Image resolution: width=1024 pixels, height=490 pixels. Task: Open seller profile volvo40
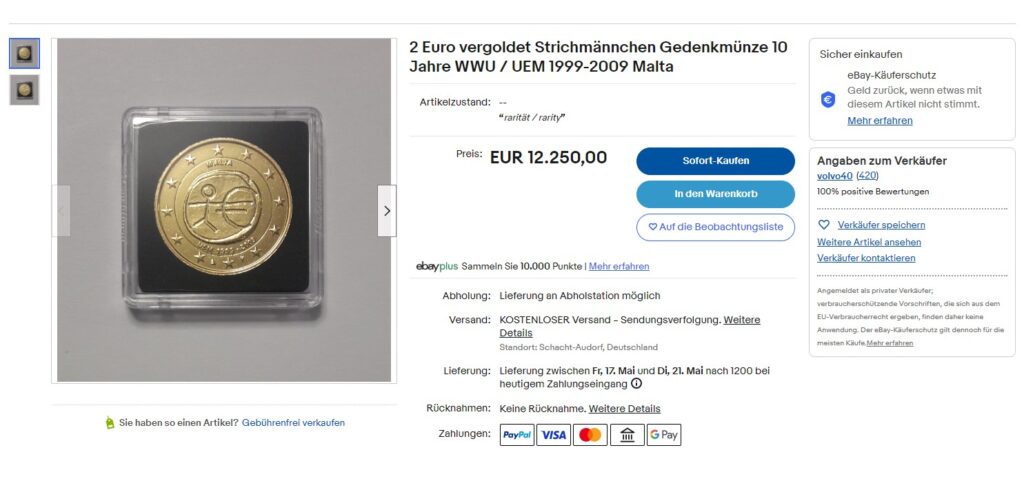(835, 176)
